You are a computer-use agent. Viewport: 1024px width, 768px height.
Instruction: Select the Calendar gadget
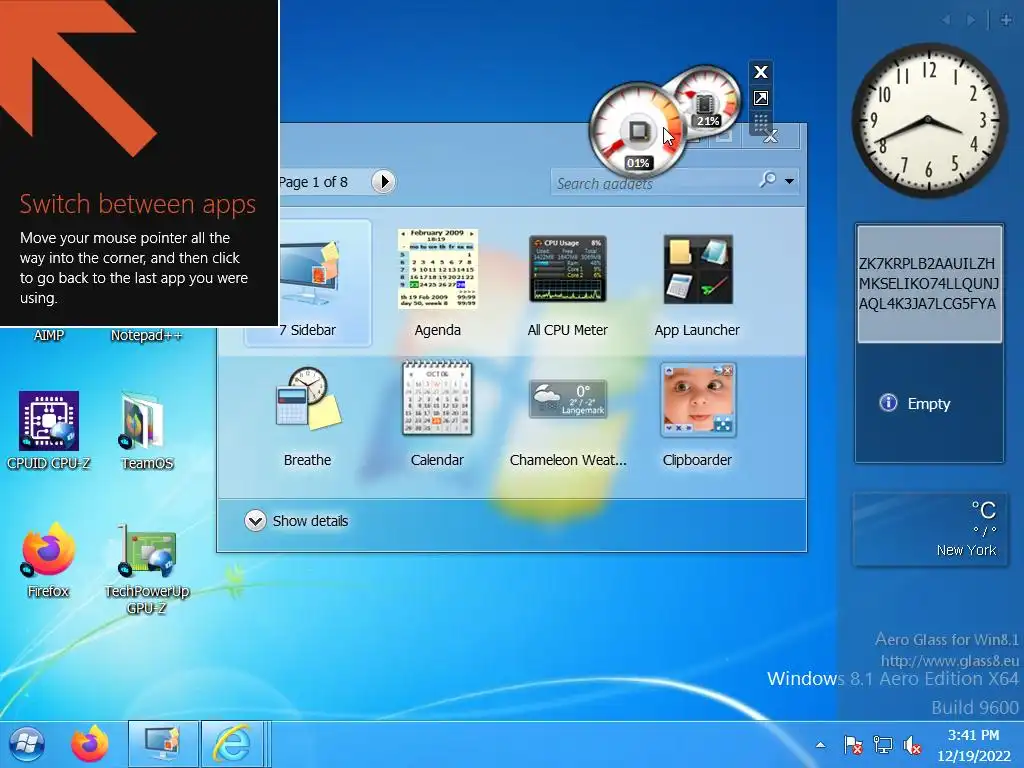point(437,398)
